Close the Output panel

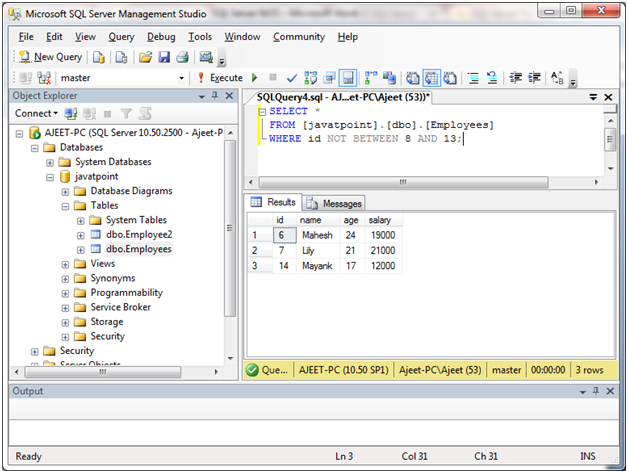(x=610, y=391)
